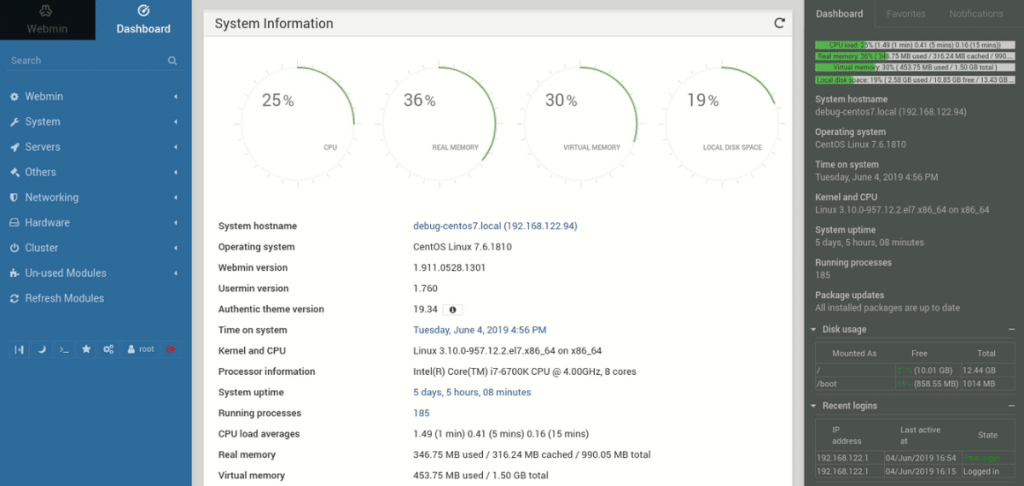Viewport: 1024px width, 486px height.
Task: Click the 19% Local Disk Space gauge
Action: tap(722, 123)
